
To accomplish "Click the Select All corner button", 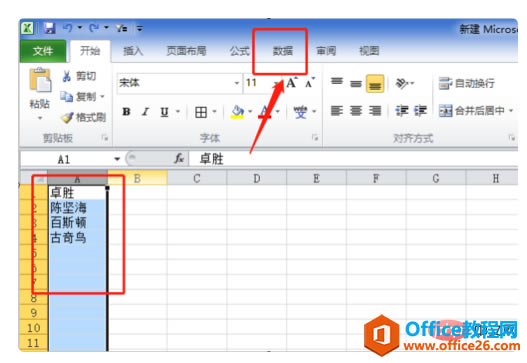I will [34, 178].
